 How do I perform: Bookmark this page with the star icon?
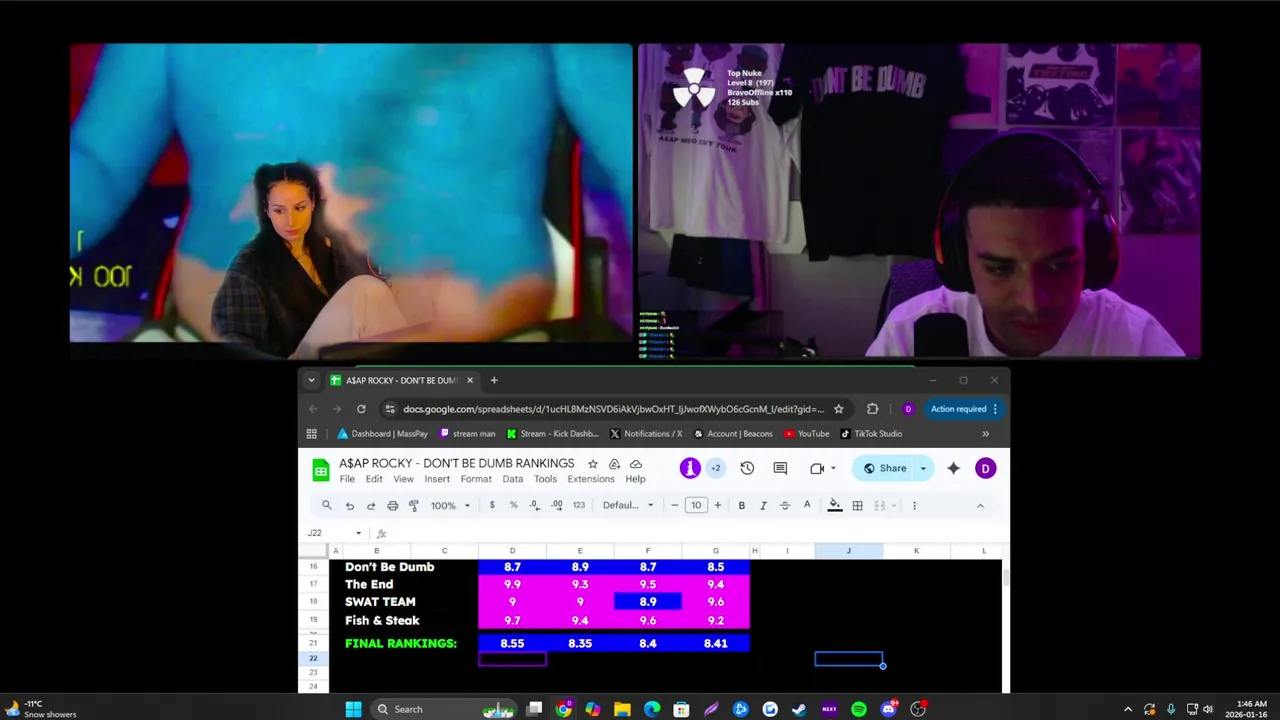pyautogui.click(x=838, y=409)
